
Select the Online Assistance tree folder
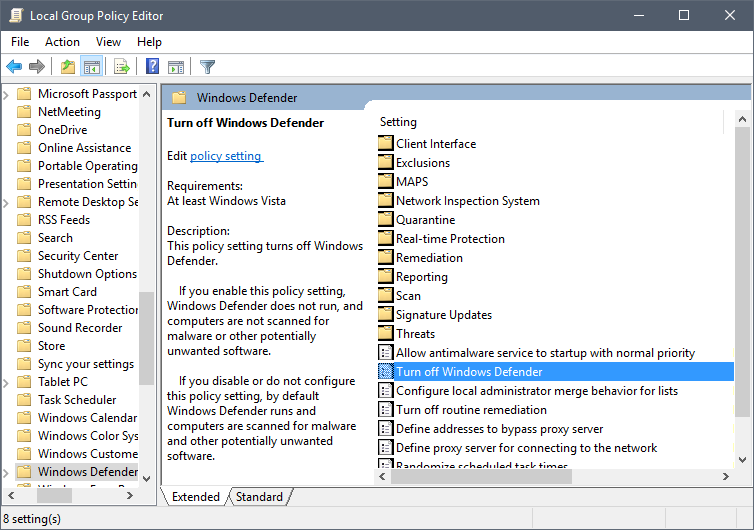(84, 148)
